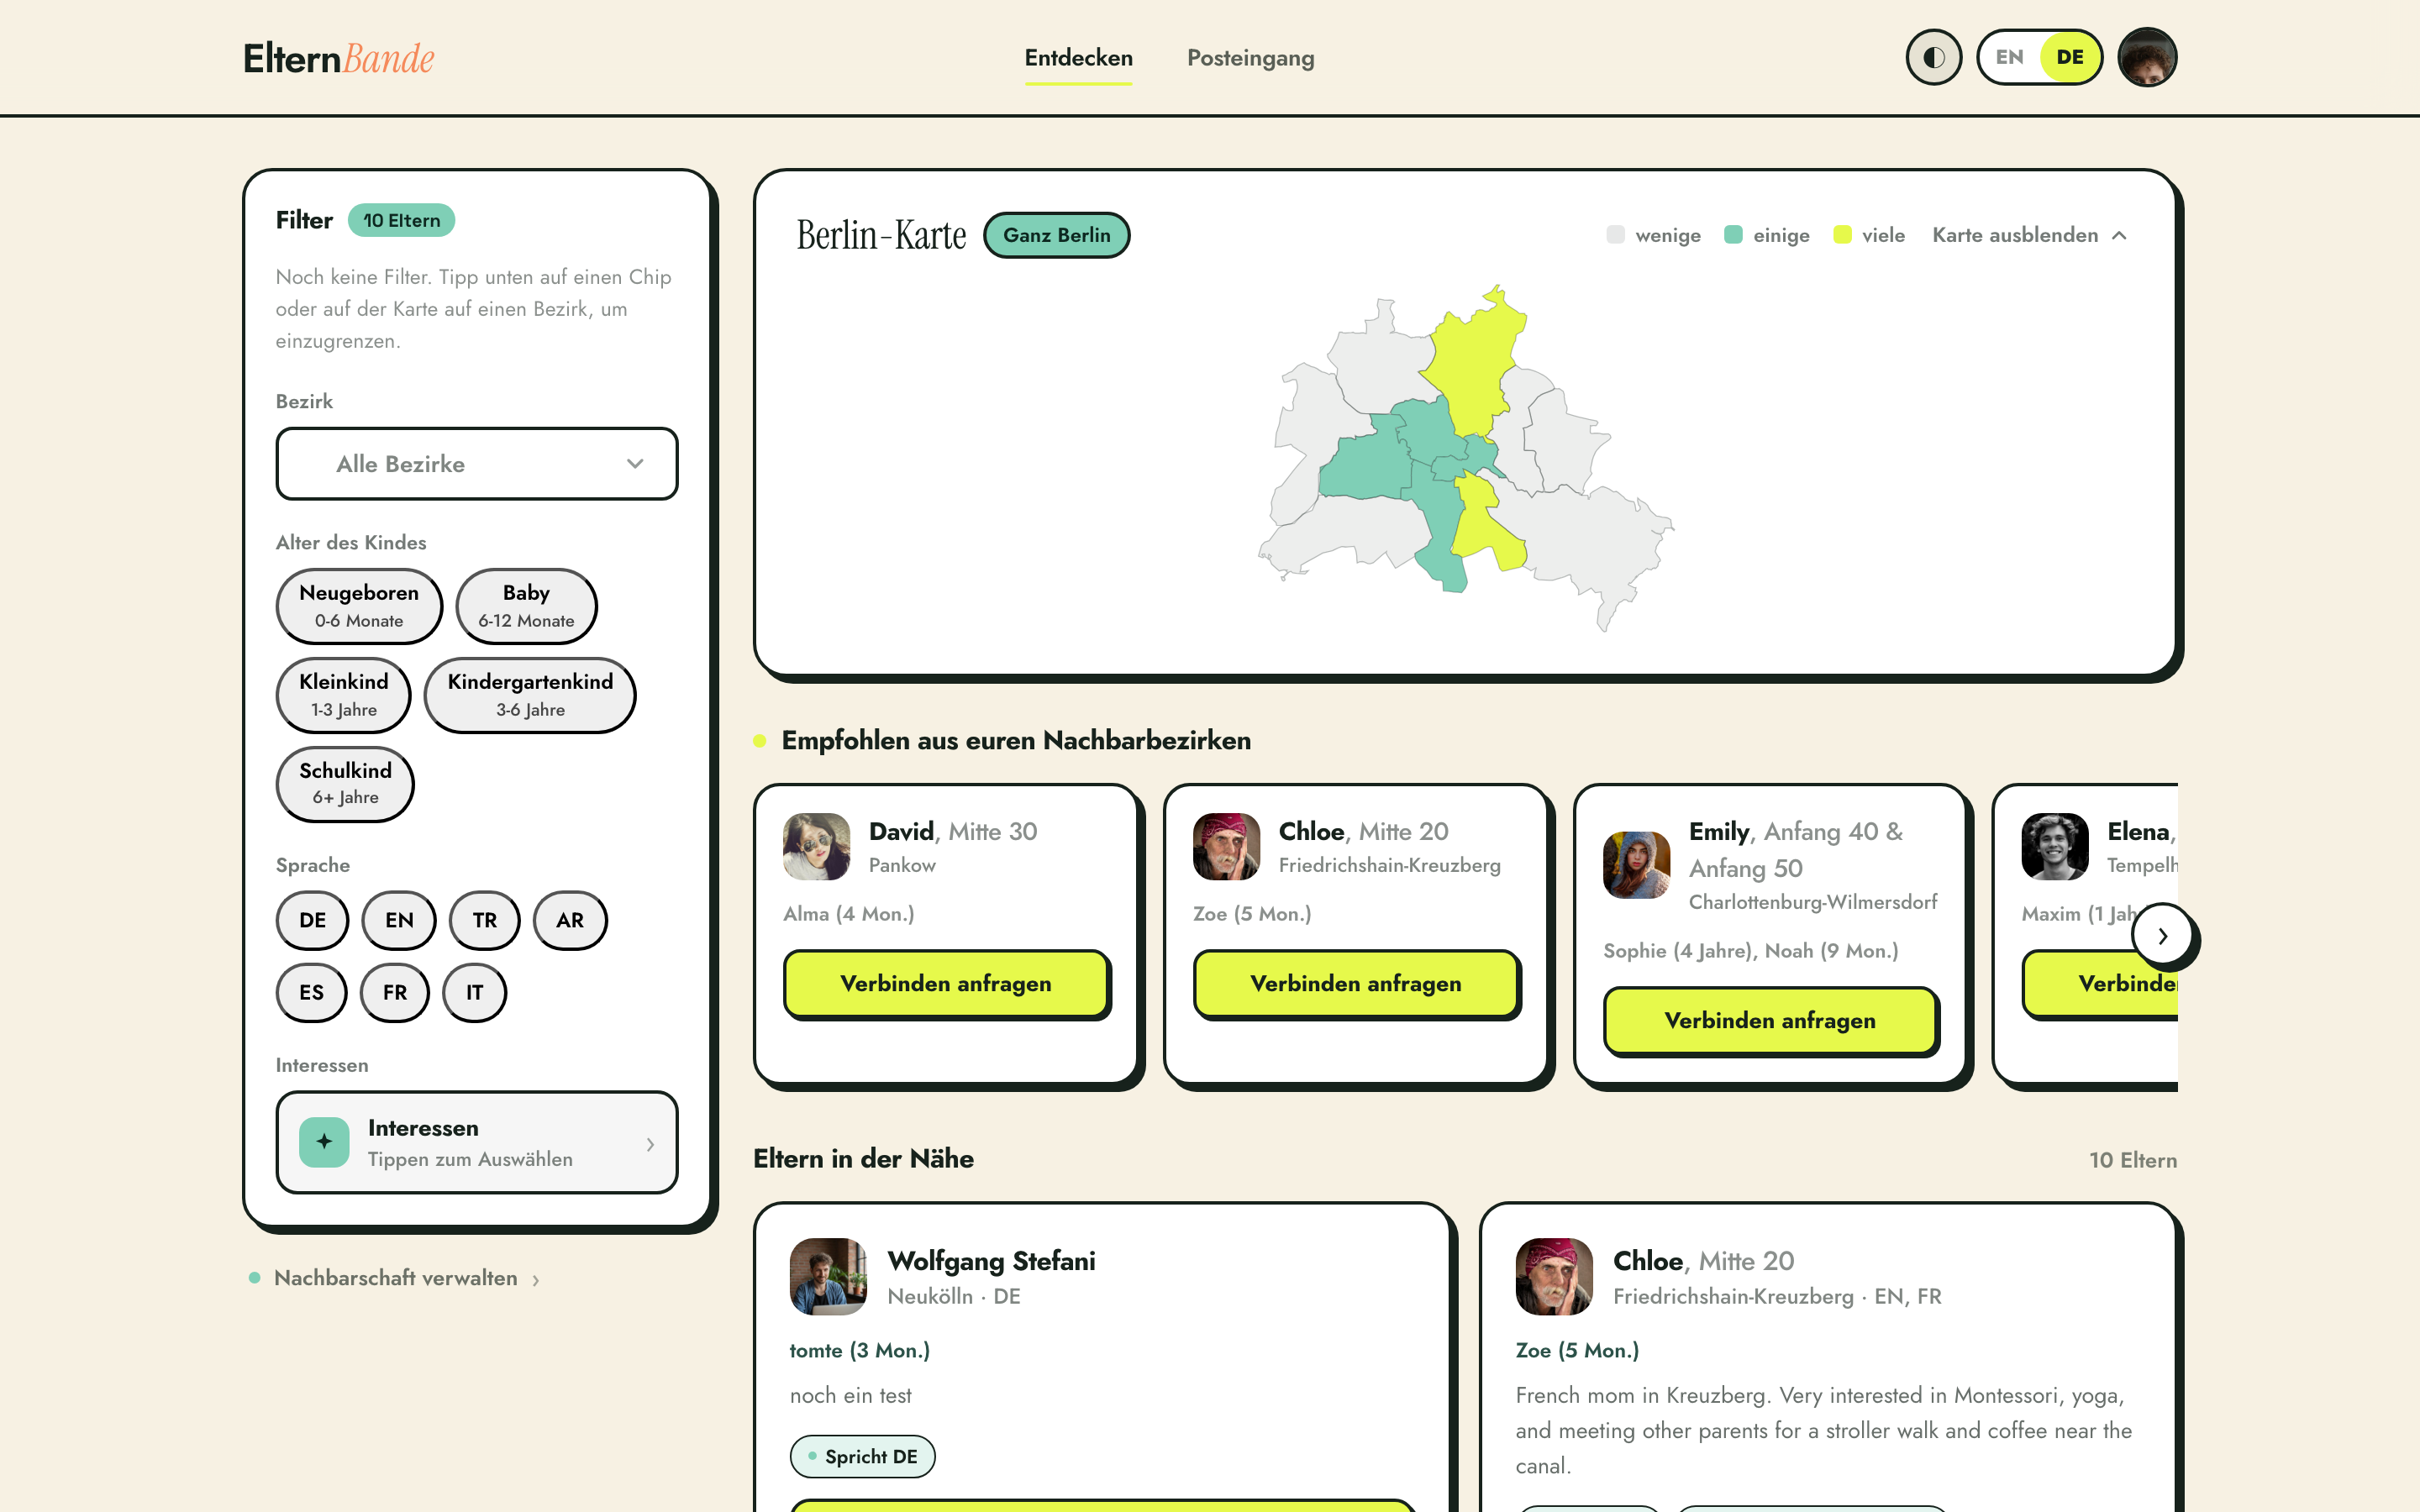Image resolution: width=2420 pixels, height=1512 pixels.
Task: Click the gray wenige legend swatch
Action: 1615,235
